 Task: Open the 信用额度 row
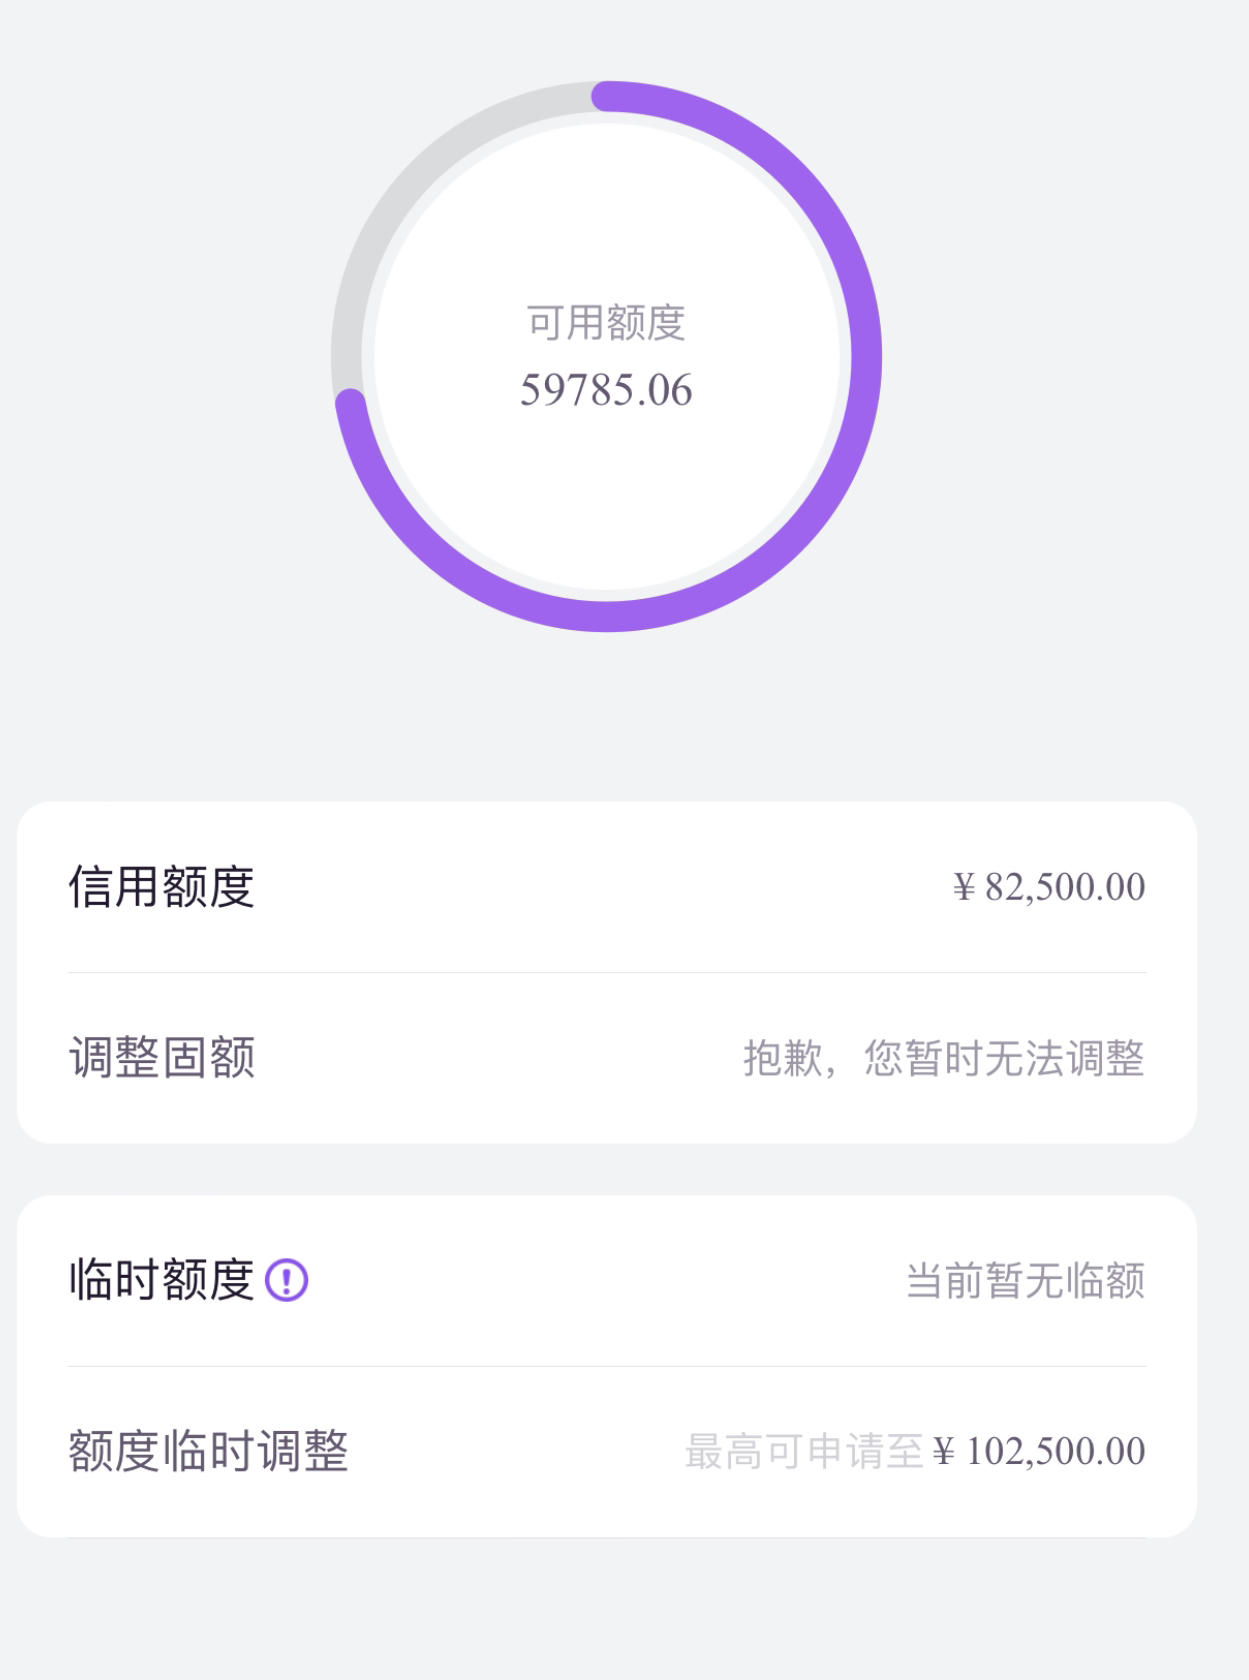point(607,887)
